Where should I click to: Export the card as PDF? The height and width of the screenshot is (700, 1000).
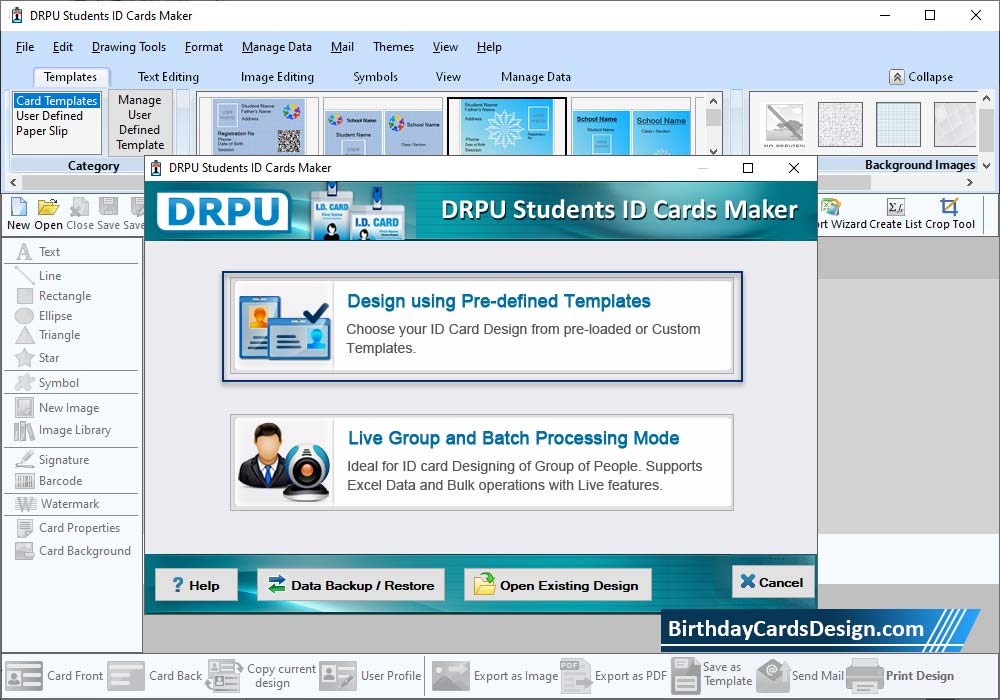coord(614,676)
